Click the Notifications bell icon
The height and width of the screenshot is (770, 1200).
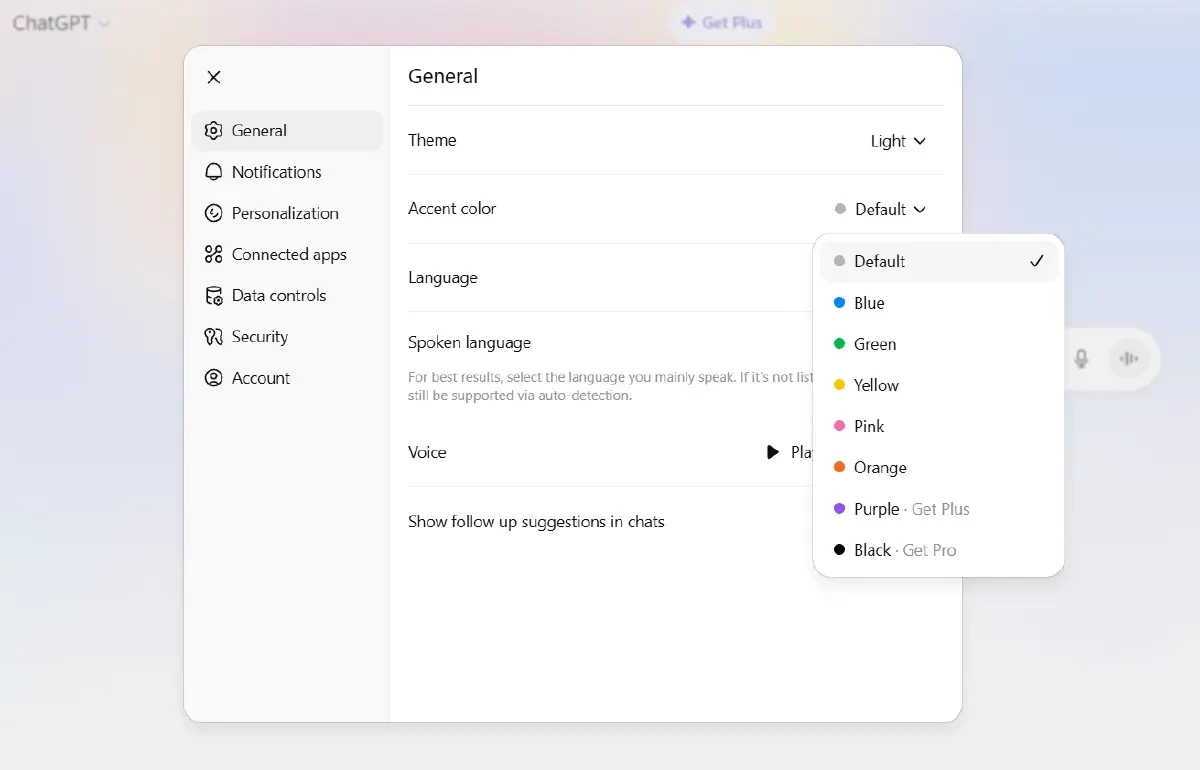click(x=213, y=172)
